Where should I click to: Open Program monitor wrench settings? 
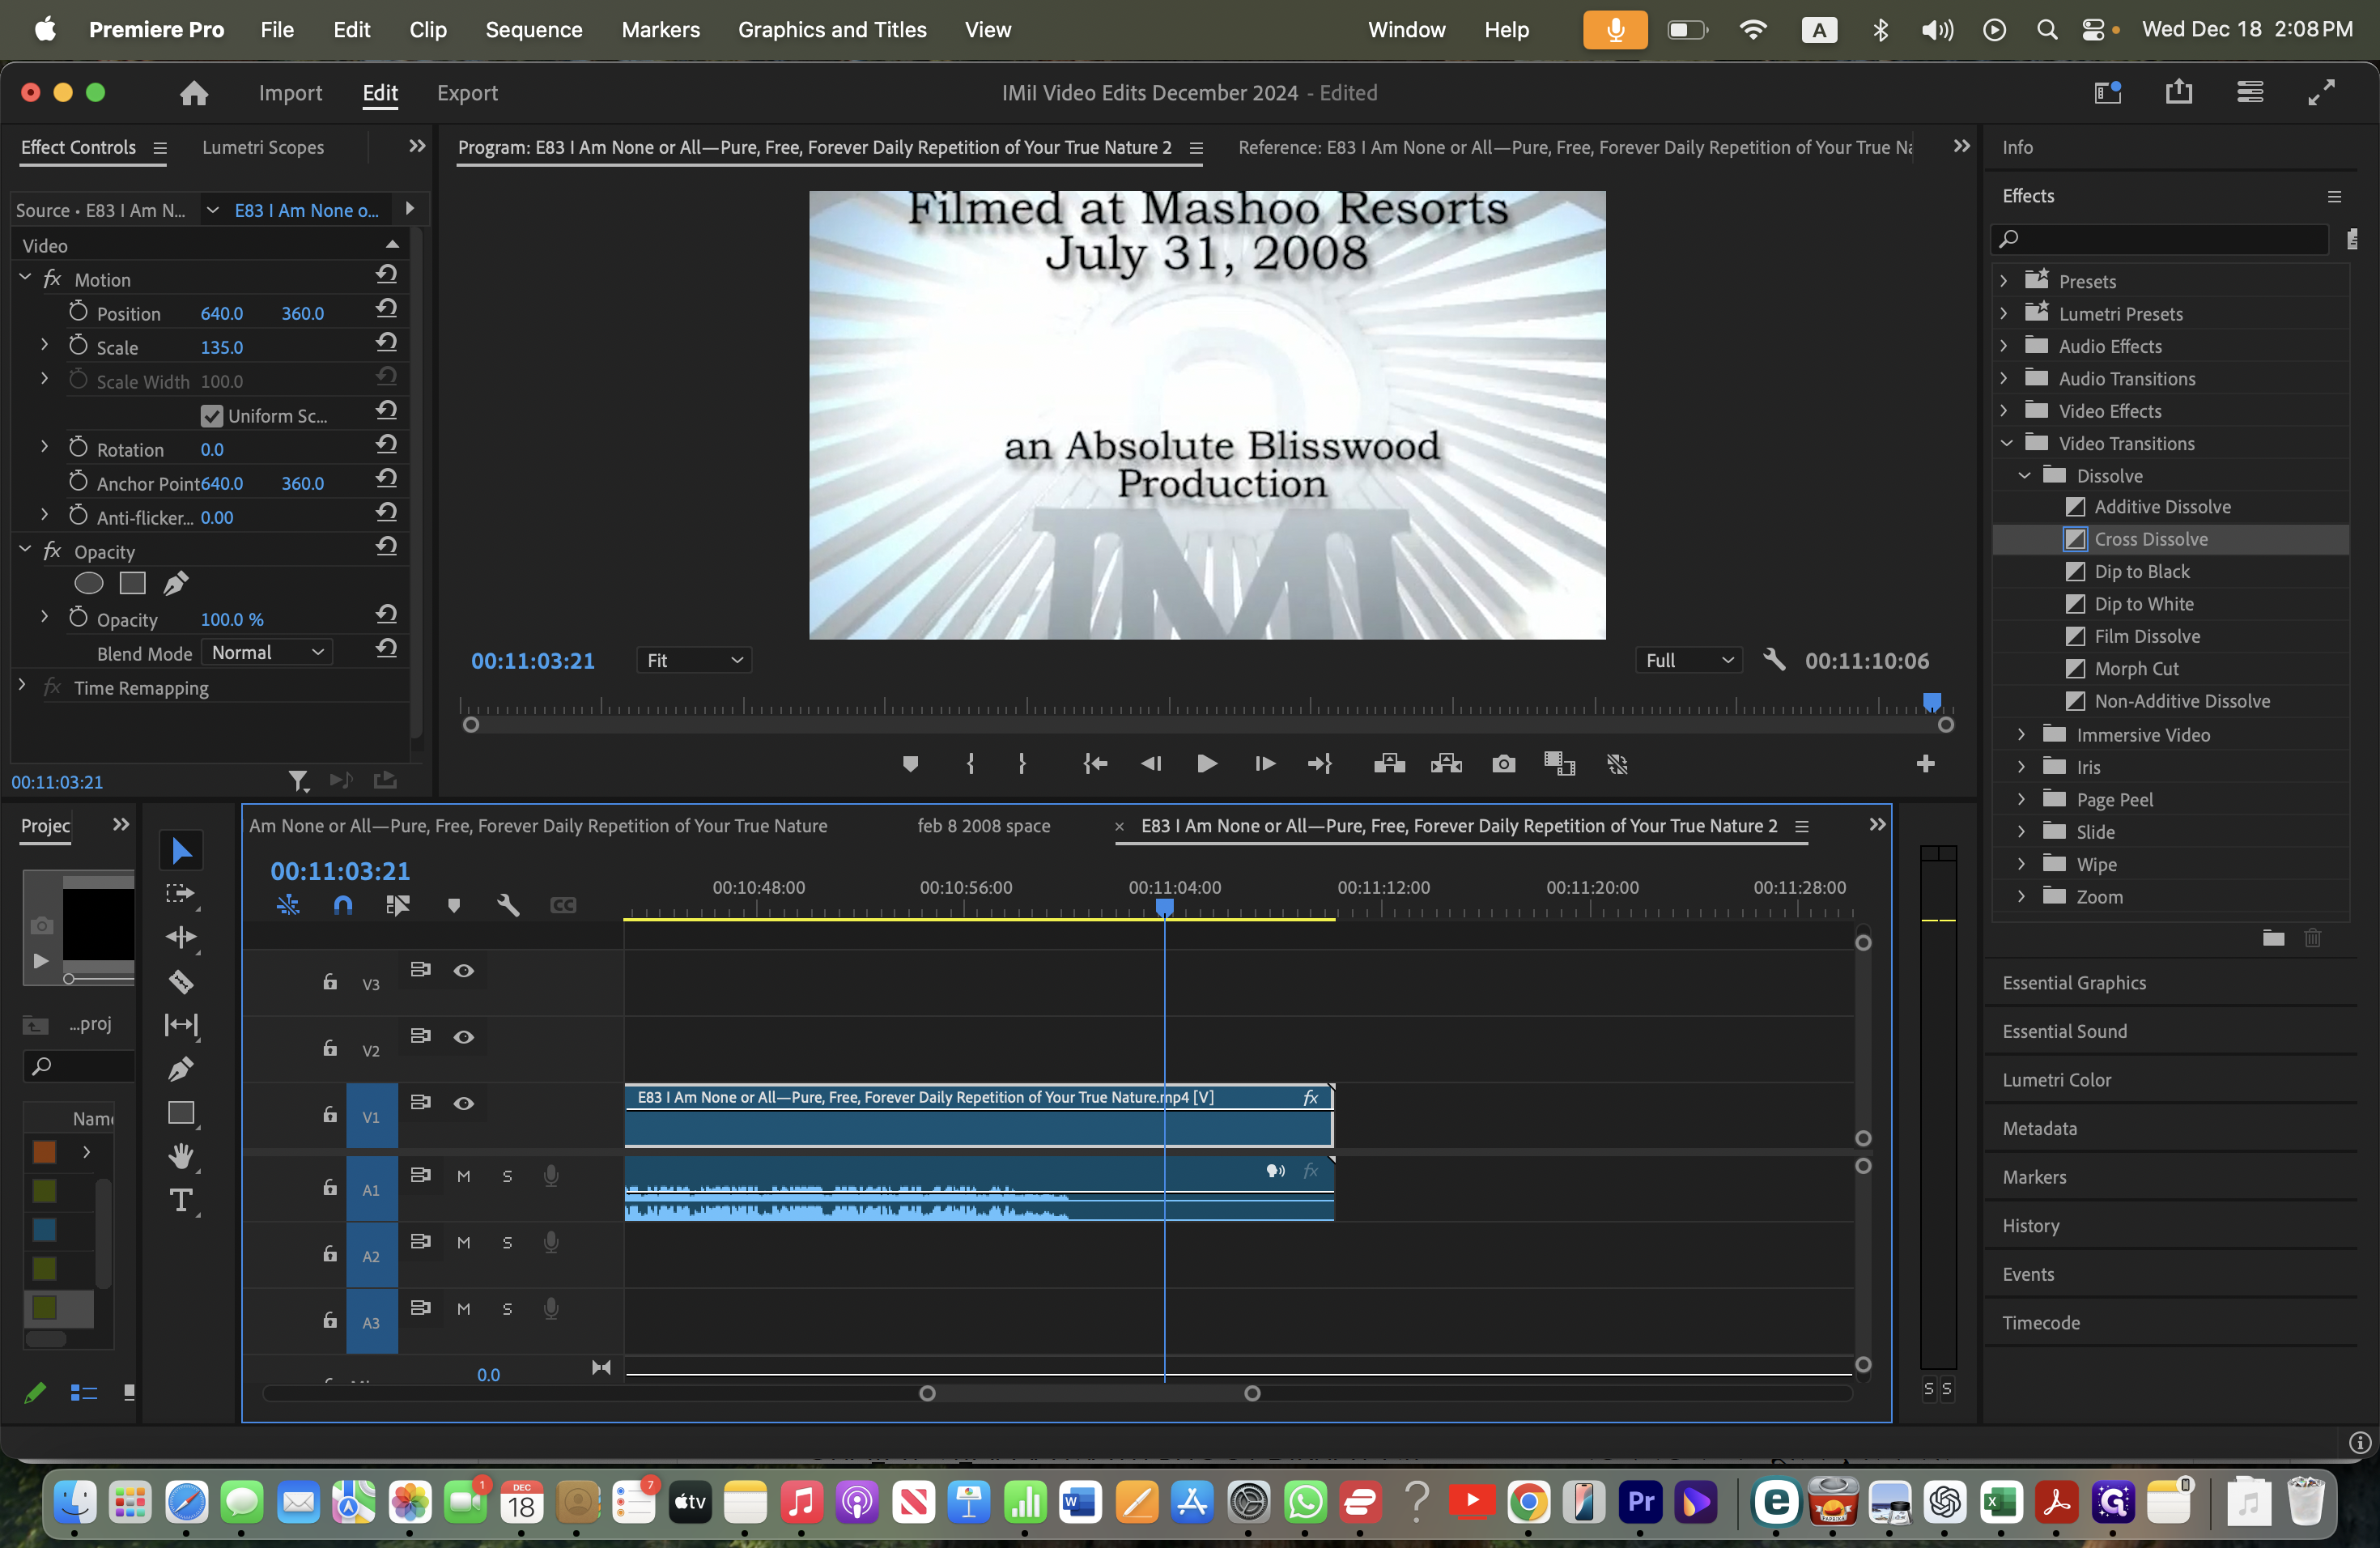(1774, 660)
